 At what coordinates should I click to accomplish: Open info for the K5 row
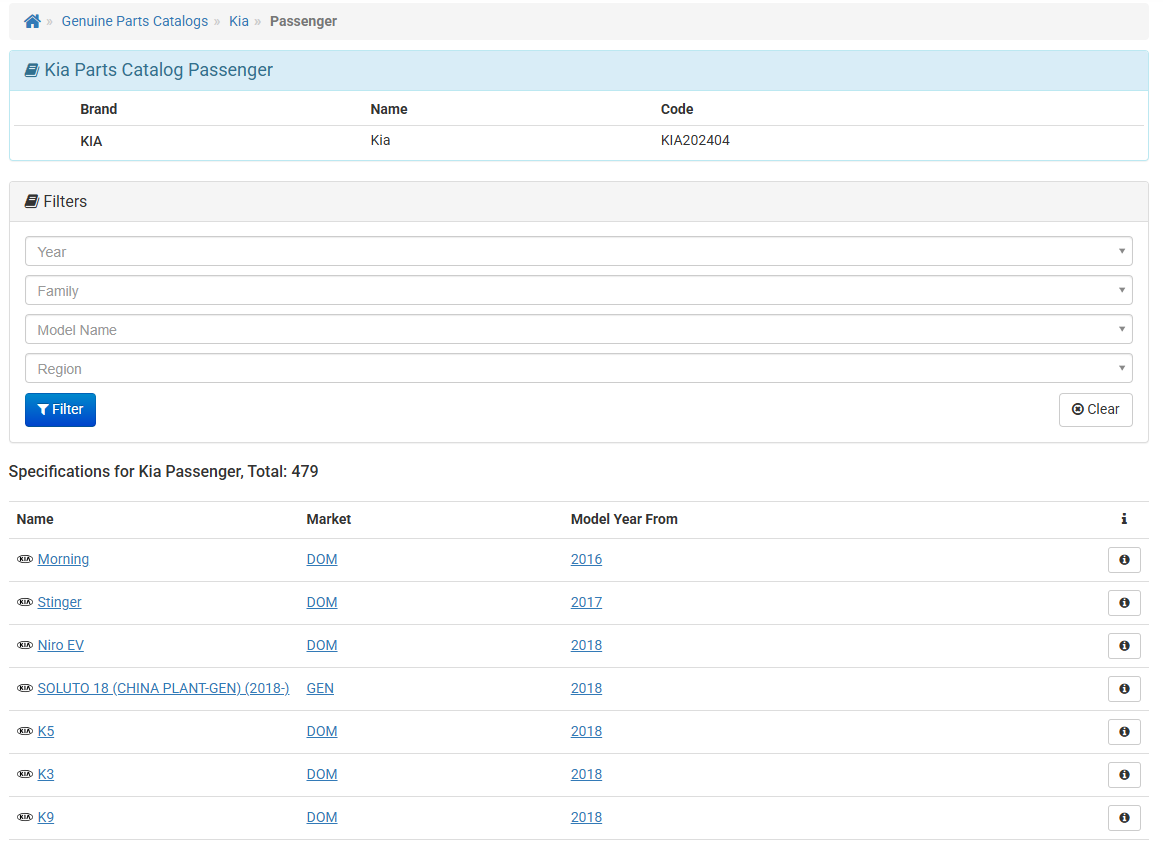tap(1124, 732)
